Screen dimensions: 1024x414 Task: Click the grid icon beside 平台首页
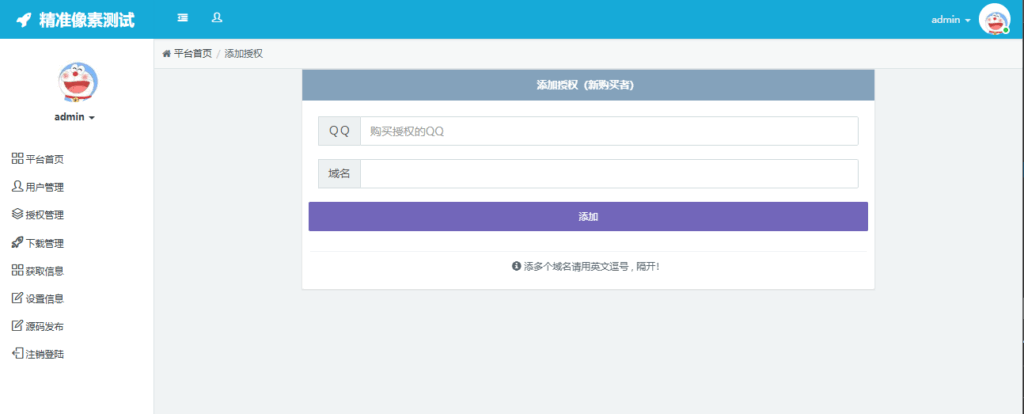[18, 159]
